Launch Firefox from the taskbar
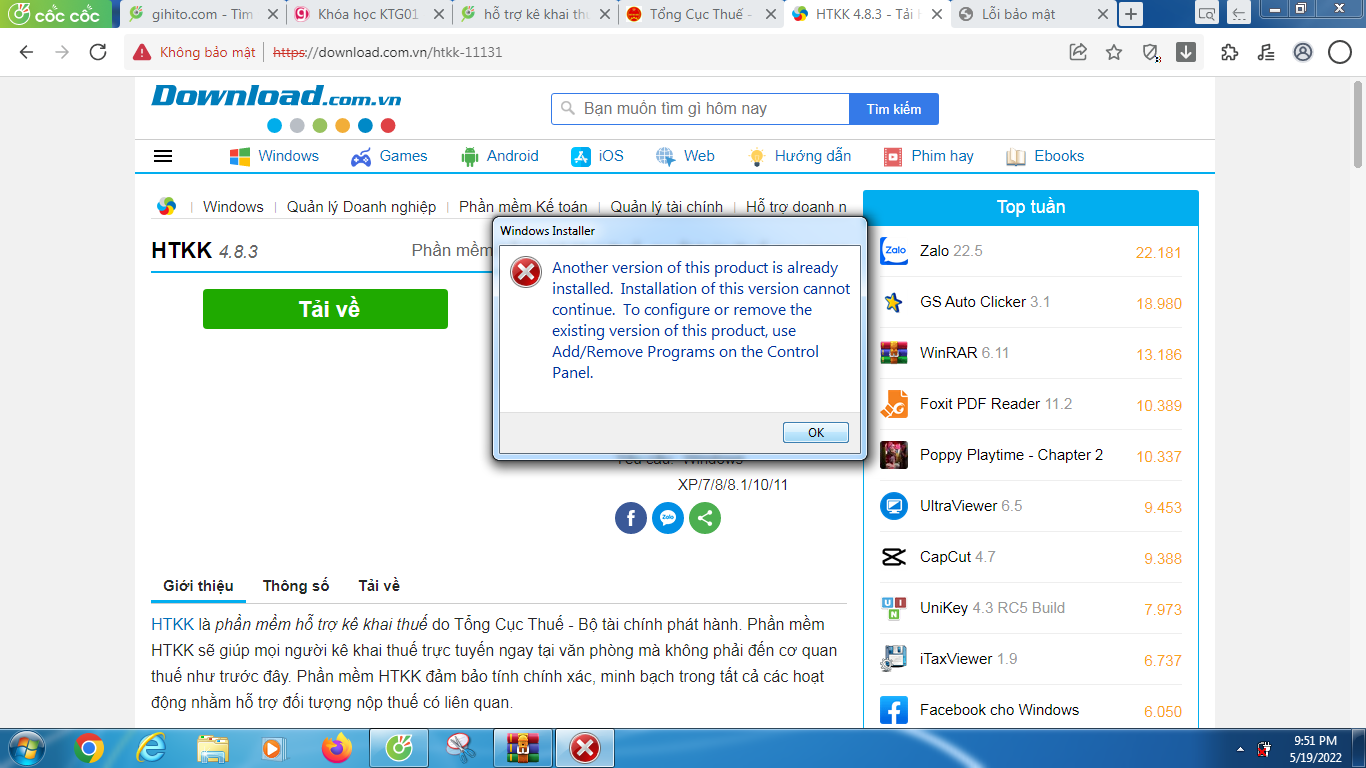The image size is (1366, 768). (x=337, y=747)
